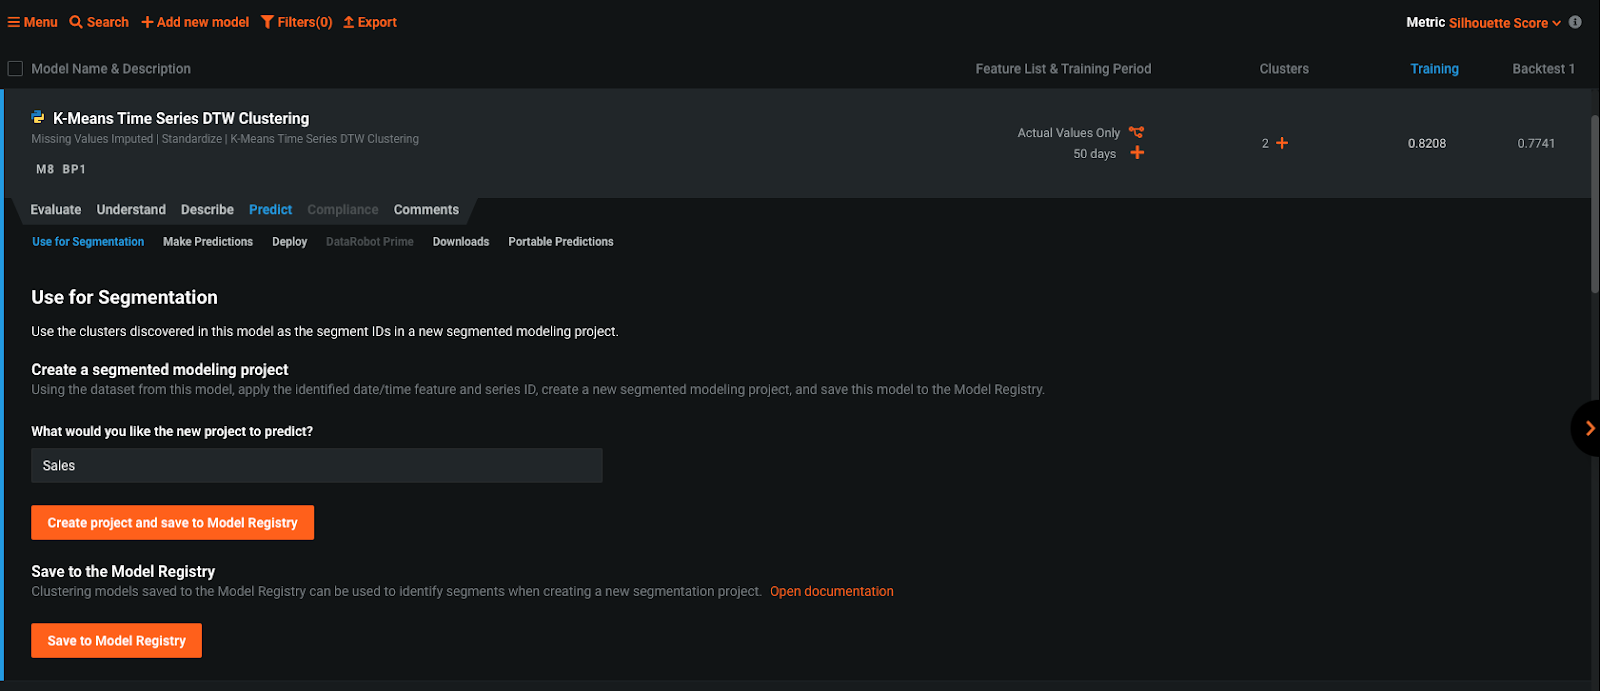Click the feature list blueprint icon
Screen dimensions: 1600x691
[1136, 132]
